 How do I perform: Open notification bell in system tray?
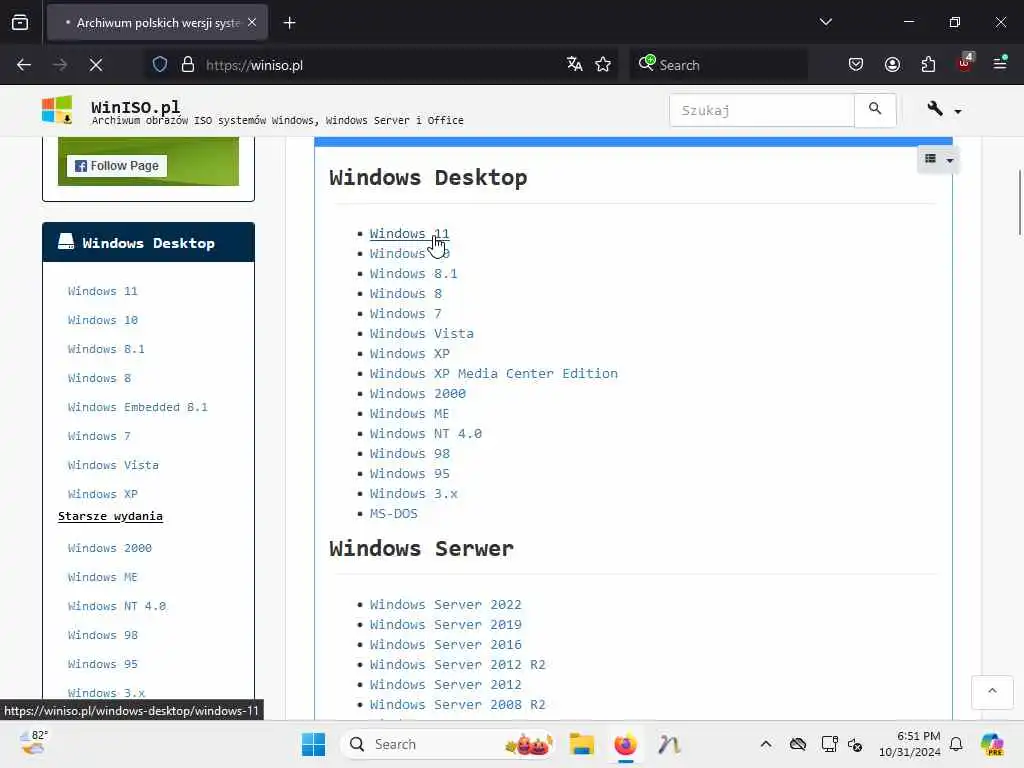coord(956,744)
